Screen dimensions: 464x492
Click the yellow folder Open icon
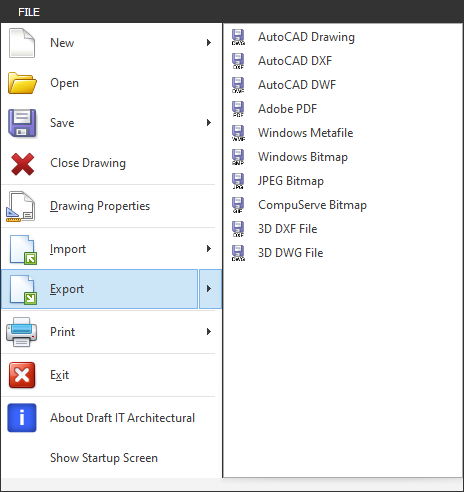(x=22, y=83)
